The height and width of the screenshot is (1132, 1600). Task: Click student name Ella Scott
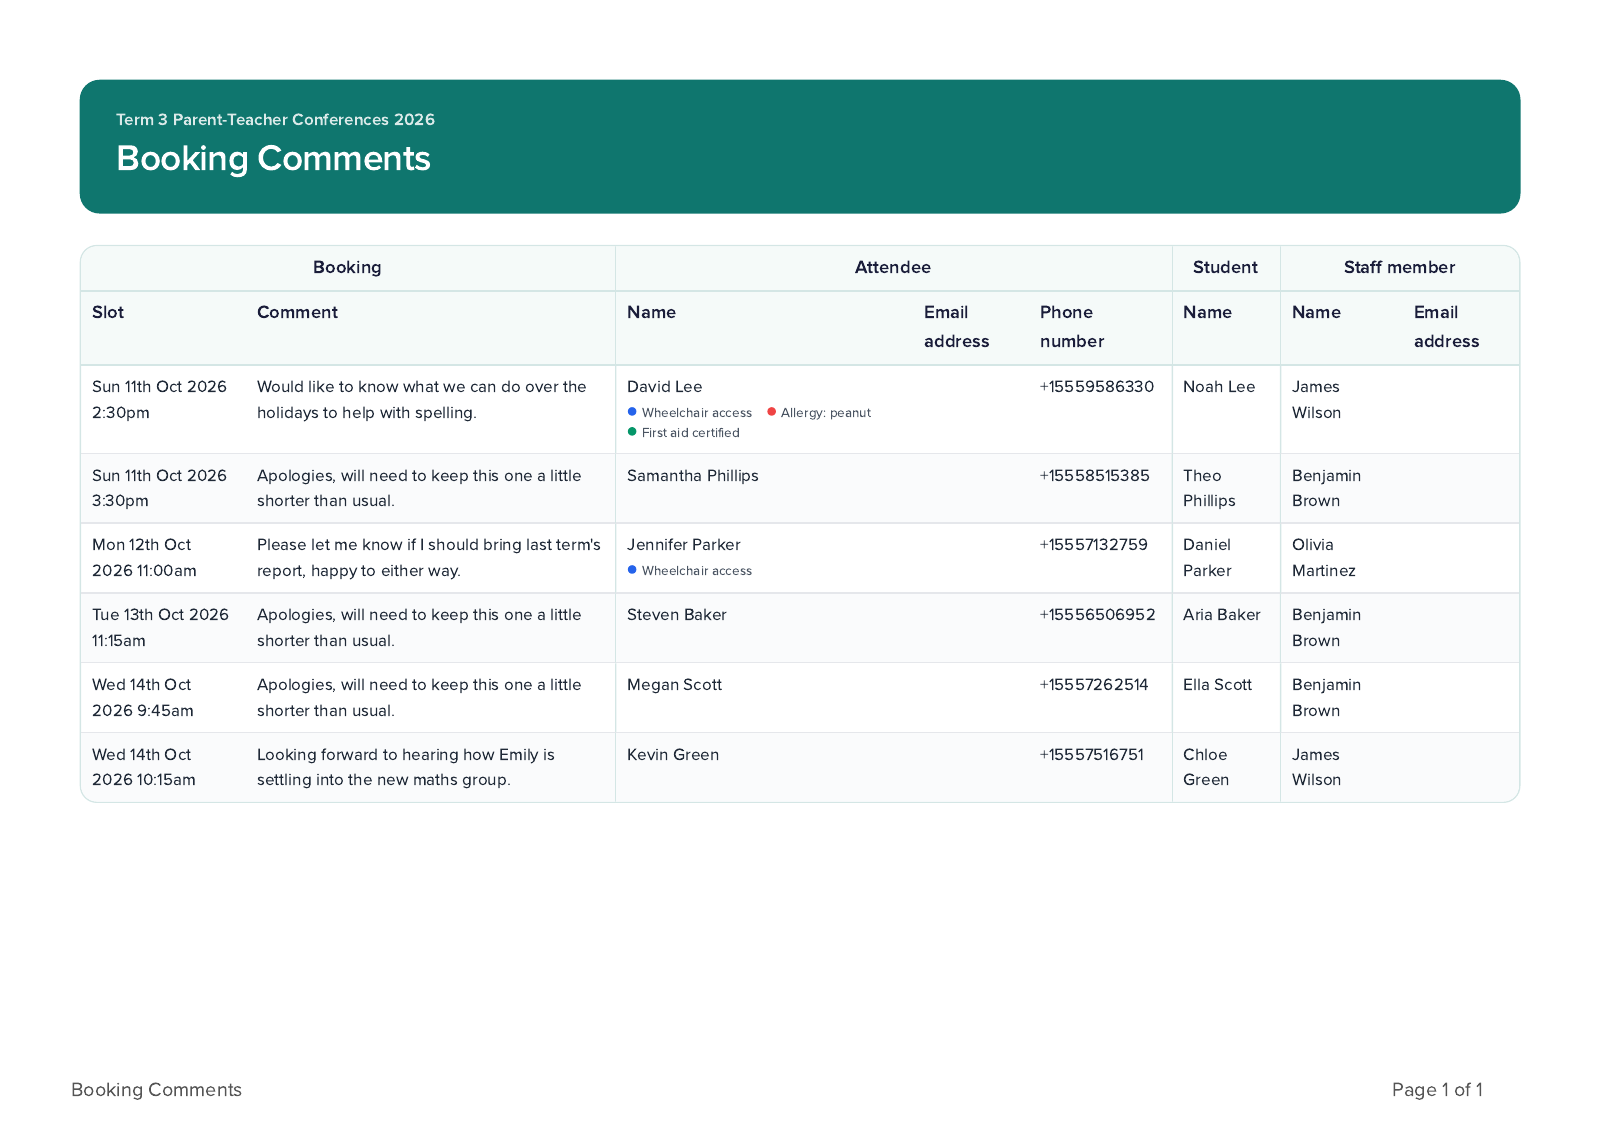[1217, 685]
